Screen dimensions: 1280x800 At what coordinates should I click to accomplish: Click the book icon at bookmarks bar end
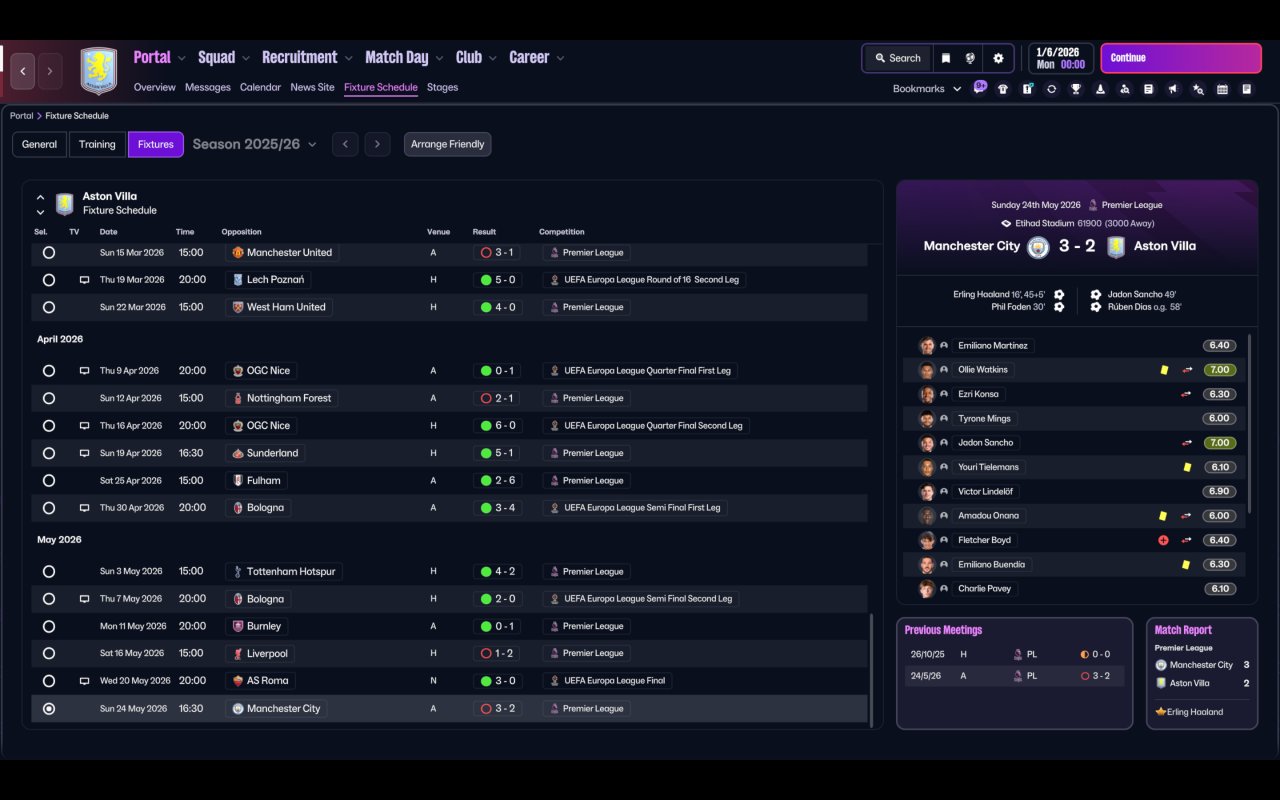(x=1247, y=89)
